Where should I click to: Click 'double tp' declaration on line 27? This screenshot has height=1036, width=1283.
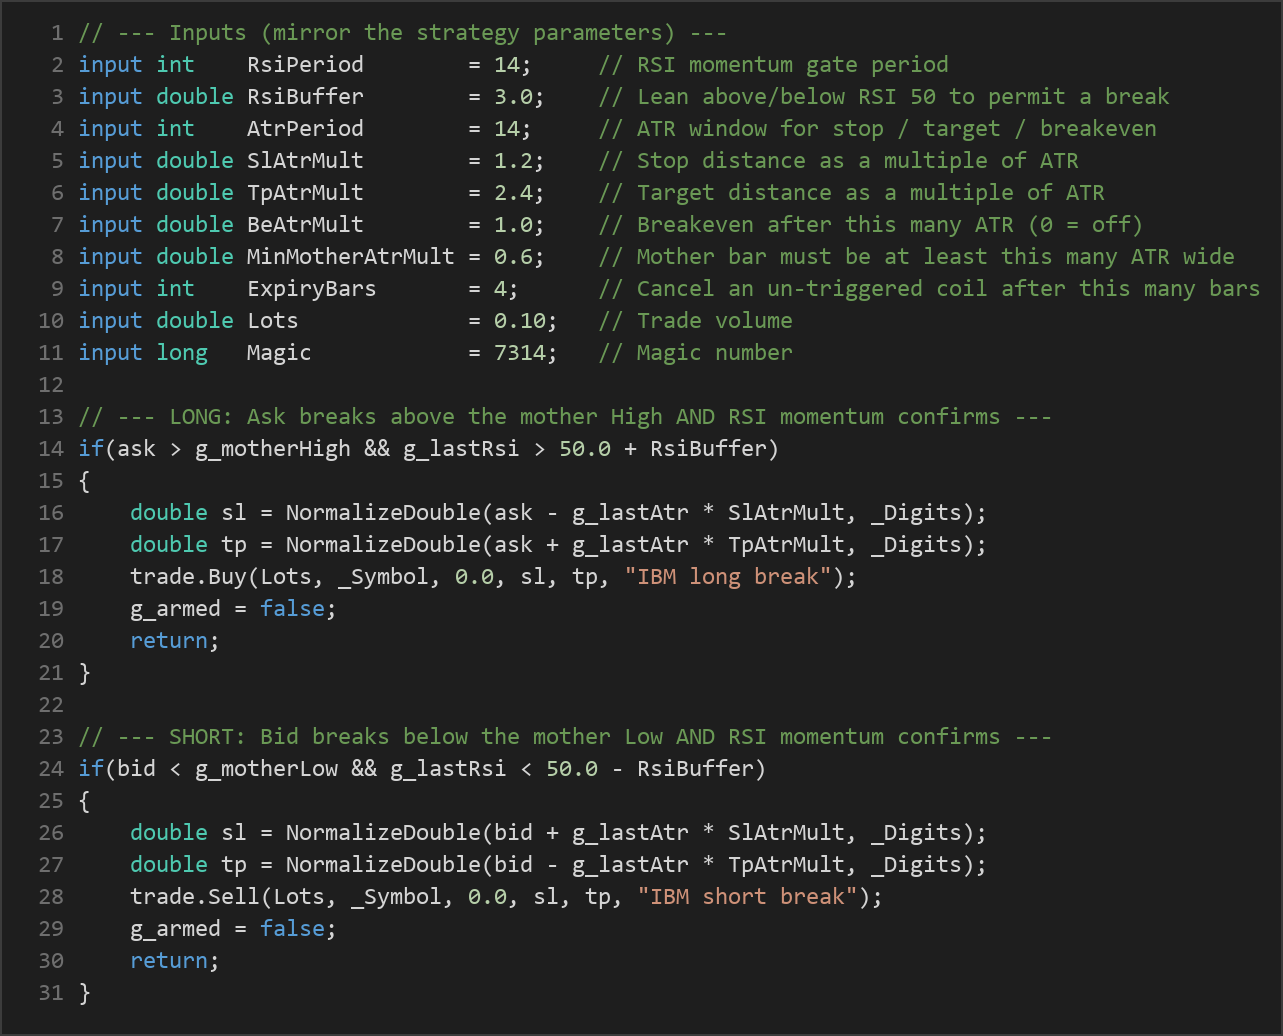click(188, 865)
